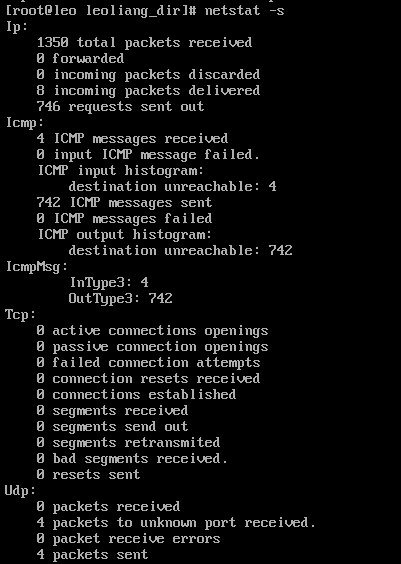This screenshot has width=401, height=564.
Task: Click ICMP input histogram label
Action: [x=121, y=170]
